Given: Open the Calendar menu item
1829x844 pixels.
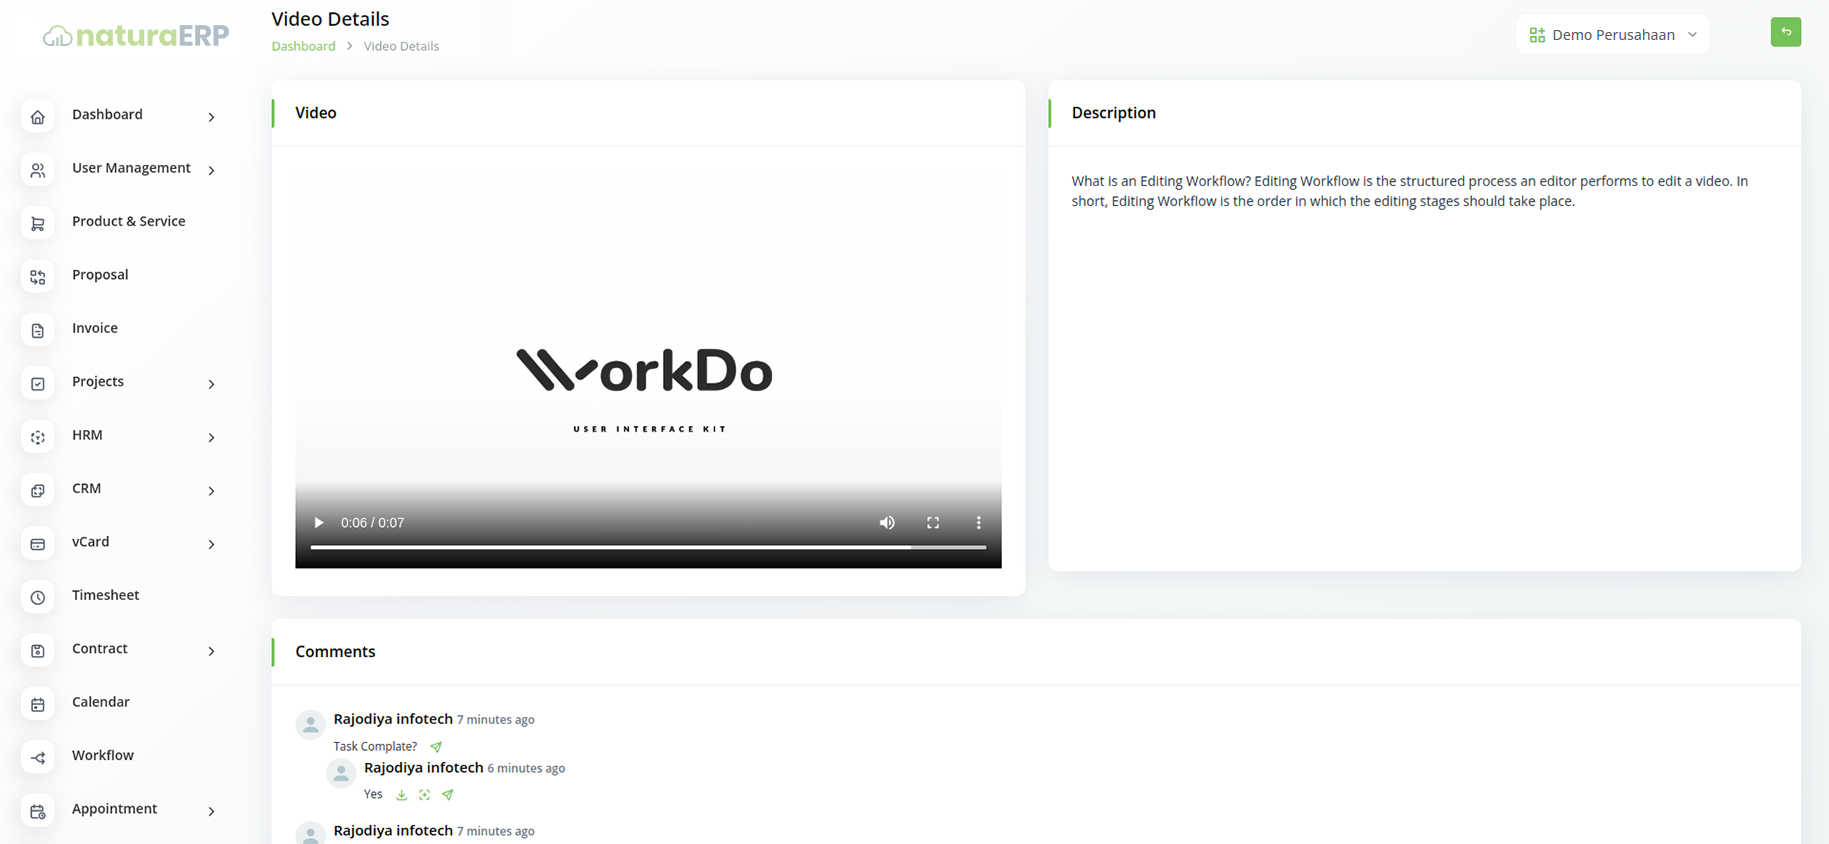Looking at the screenshot, I should (x=101, y=702).
